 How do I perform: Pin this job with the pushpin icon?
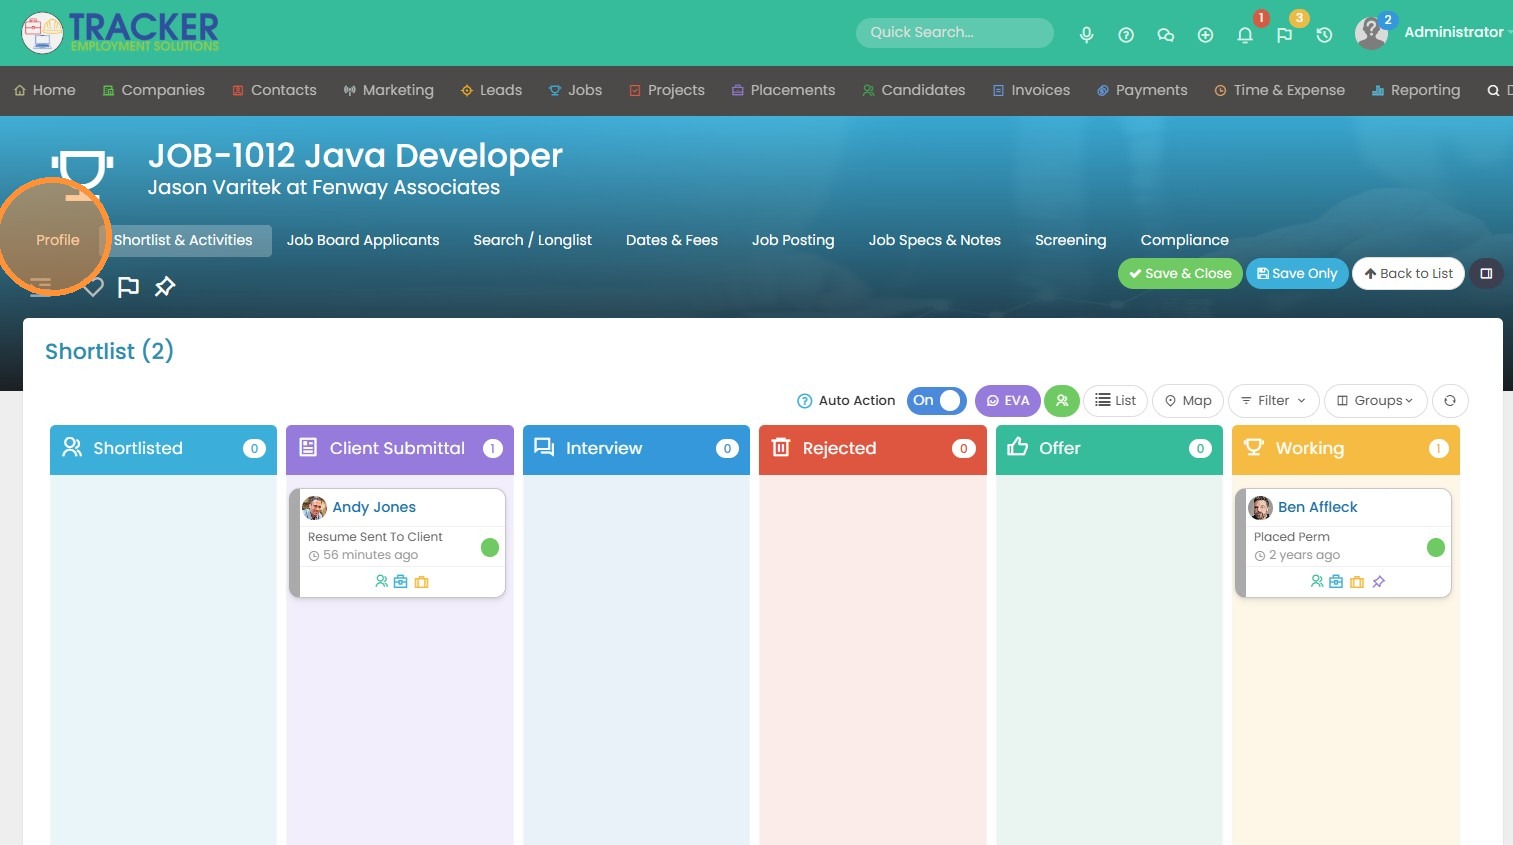tap(165, 287)
